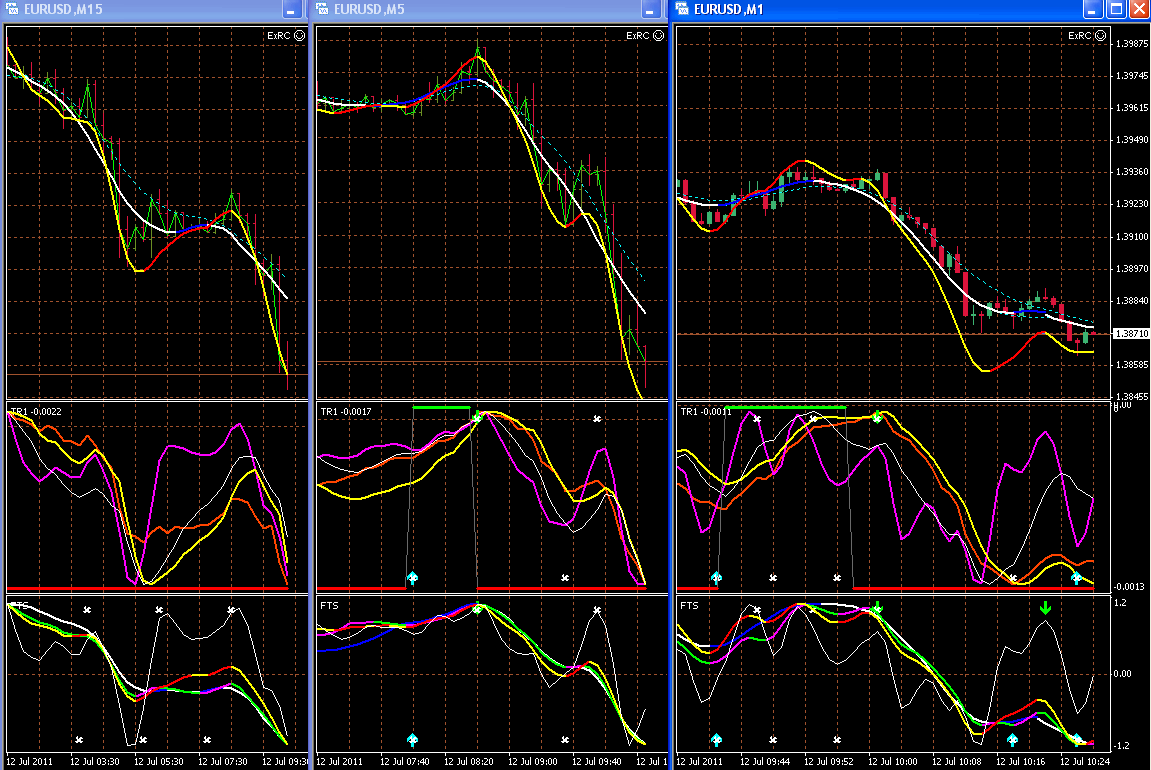The width and height of the screenshot is (1151, 770).
Task: Click the ExRC smiley face in the M15 chart
Action: [x=299, y=35]
